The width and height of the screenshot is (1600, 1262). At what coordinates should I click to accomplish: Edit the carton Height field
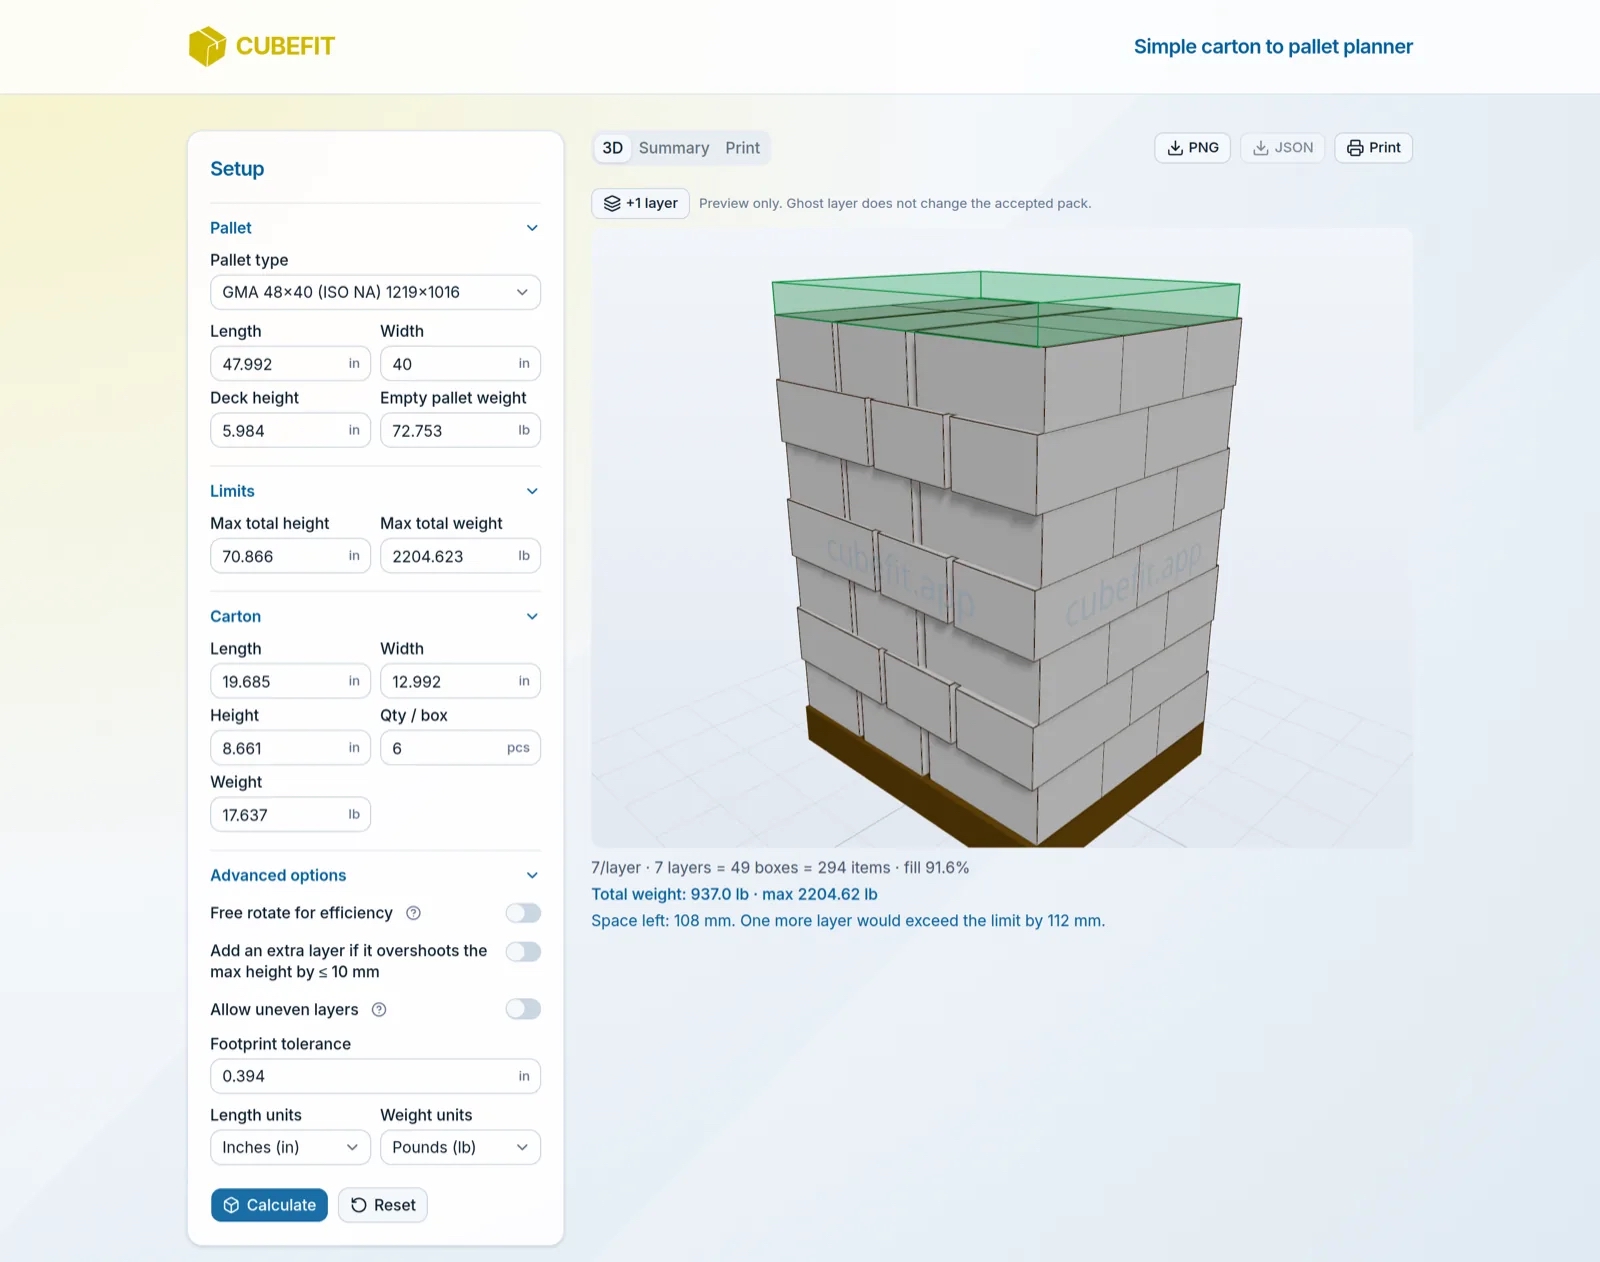[290, 748]
